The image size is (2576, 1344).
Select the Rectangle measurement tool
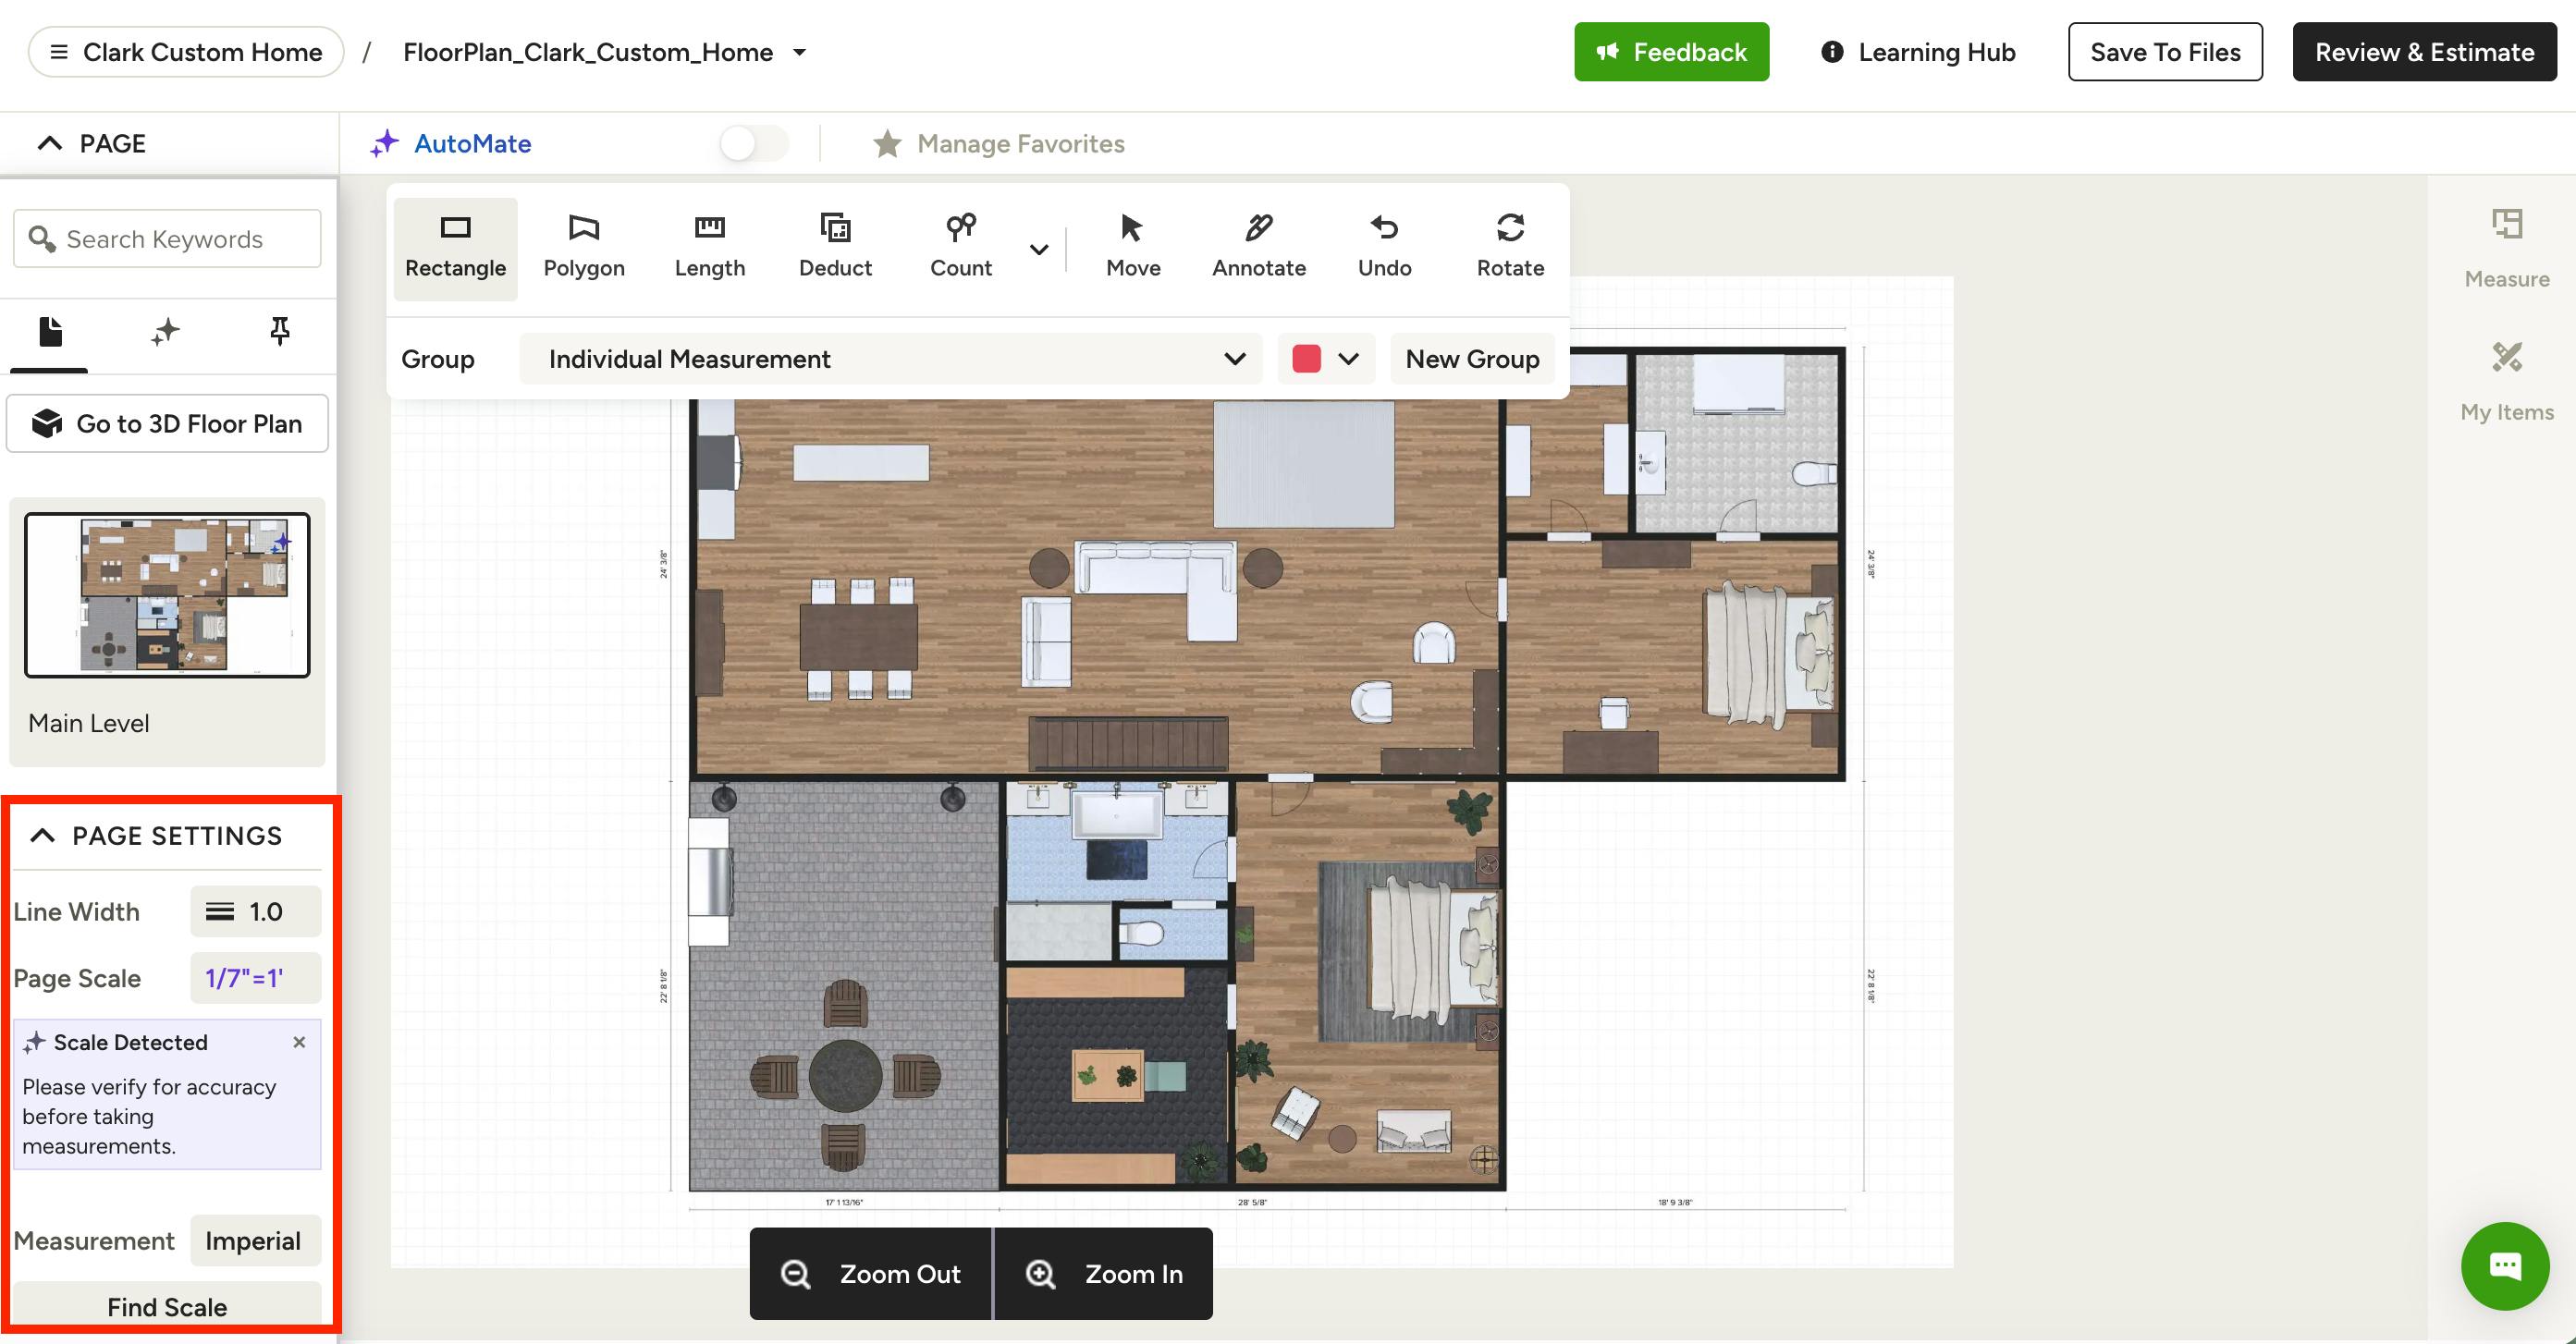[455, 248]
